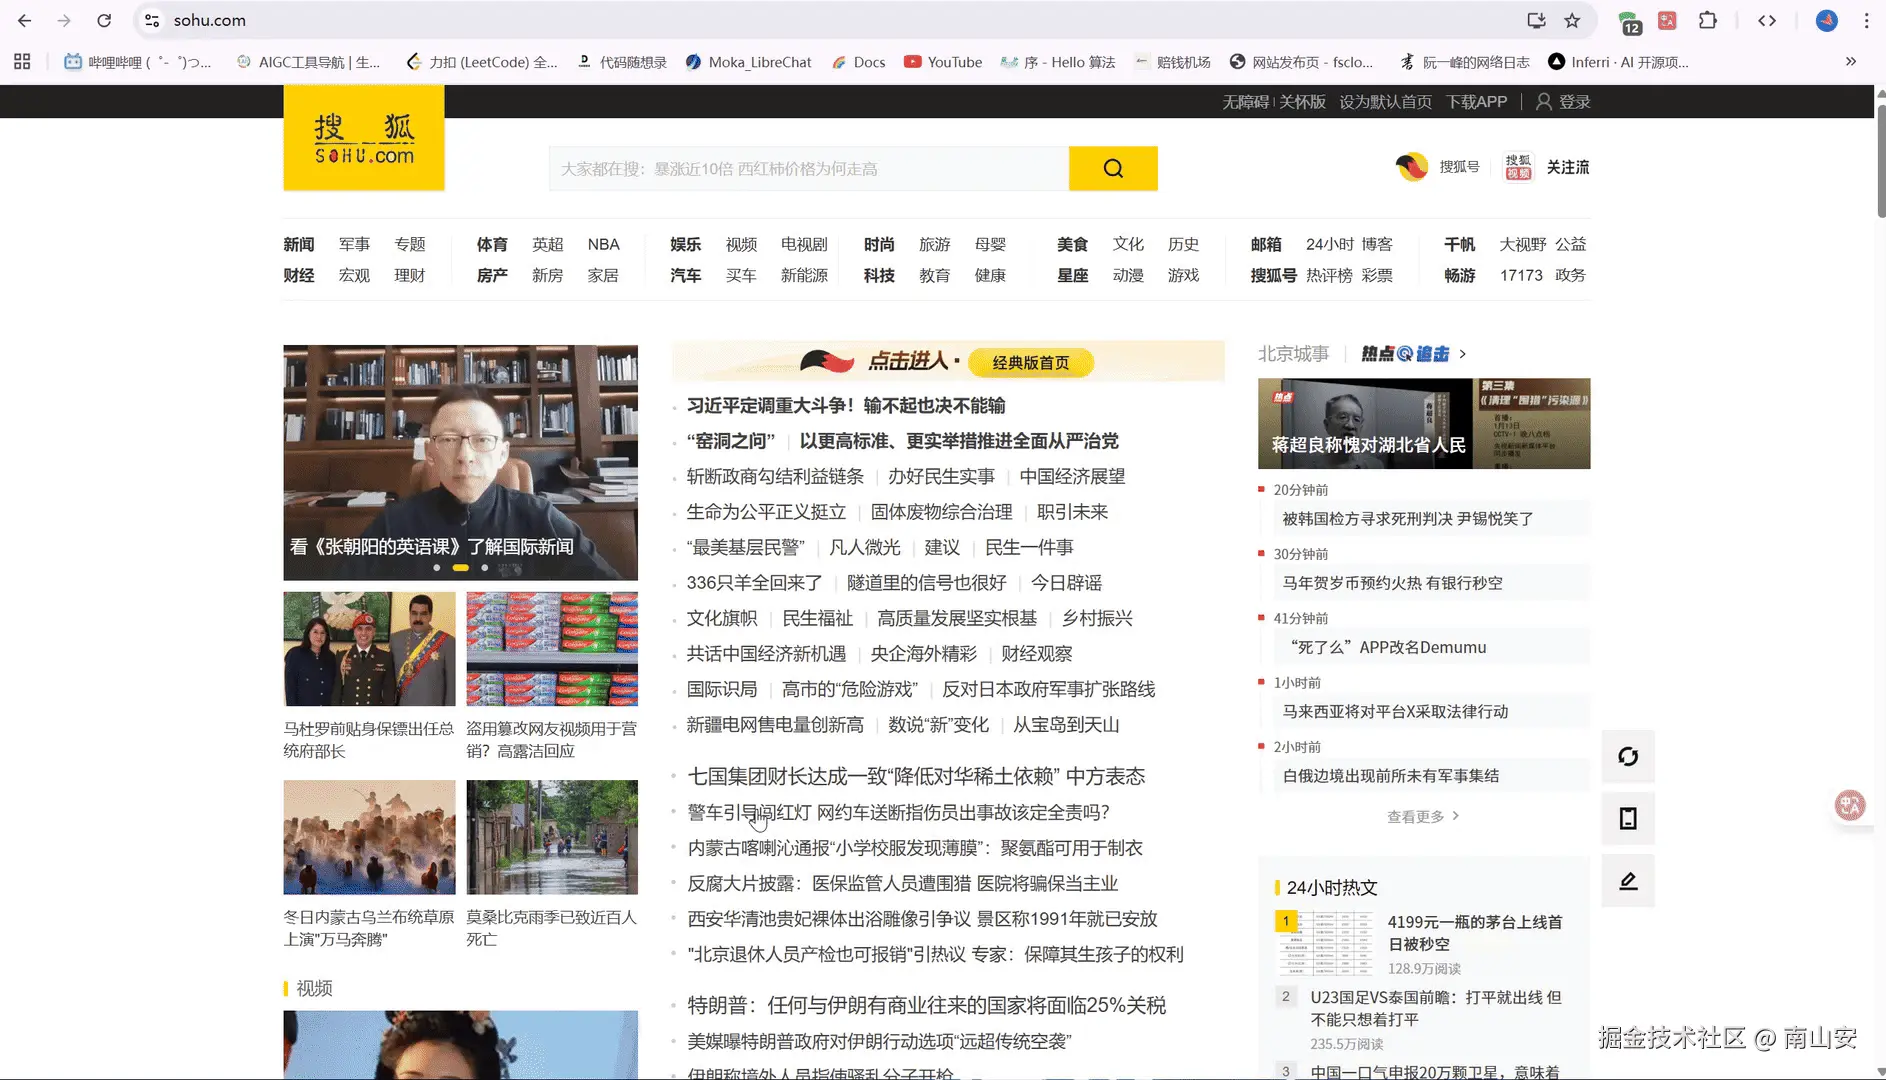
Task: Open the 娱乐 navigation item
Action: pos(685,245)
